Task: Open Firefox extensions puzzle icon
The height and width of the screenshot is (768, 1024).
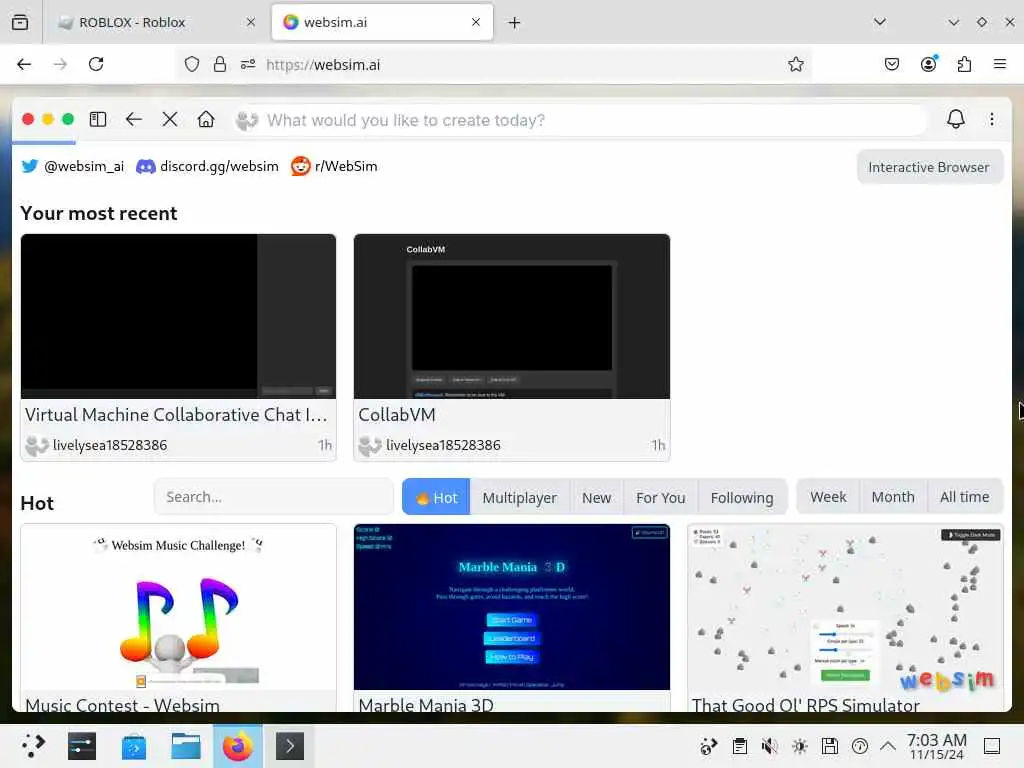Action: [x=964, y=64]
